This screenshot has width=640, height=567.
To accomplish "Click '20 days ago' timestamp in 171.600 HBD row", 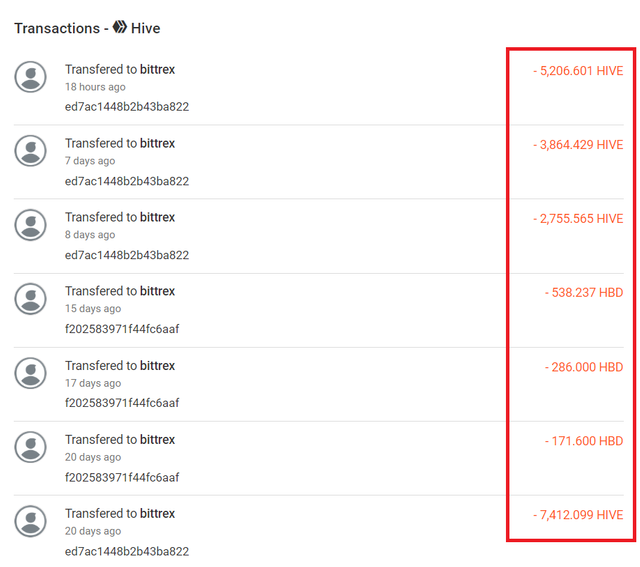I will pyautogui.click(x=93, y=457).
